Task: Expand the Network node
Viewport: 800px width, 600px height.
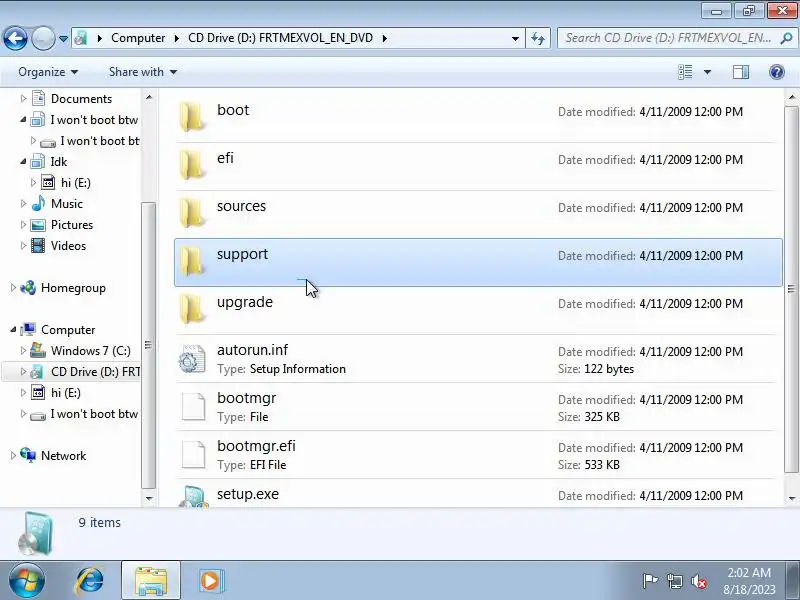Action: [13, 456]
